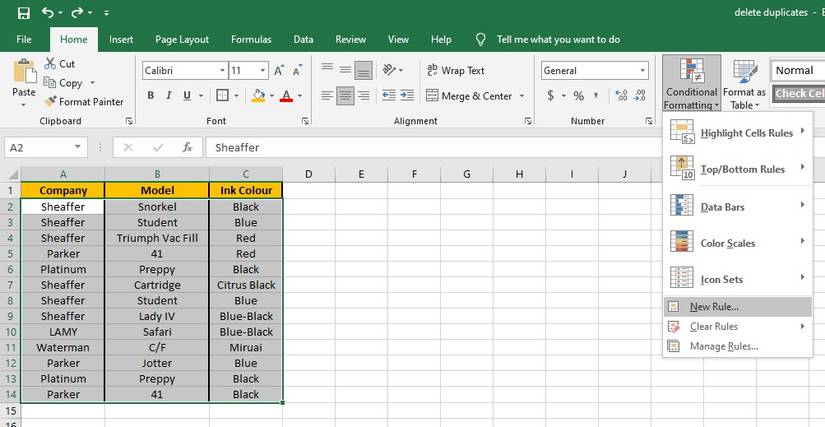Toggle Bold formatting
This screenshot has width=825, height=427.
pos(150,96)
